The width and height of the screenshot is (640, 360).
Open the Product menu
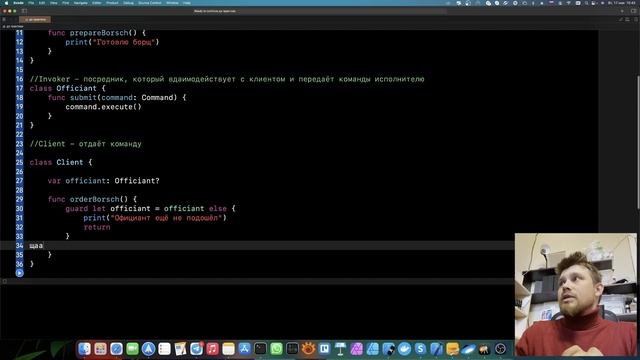112,3
